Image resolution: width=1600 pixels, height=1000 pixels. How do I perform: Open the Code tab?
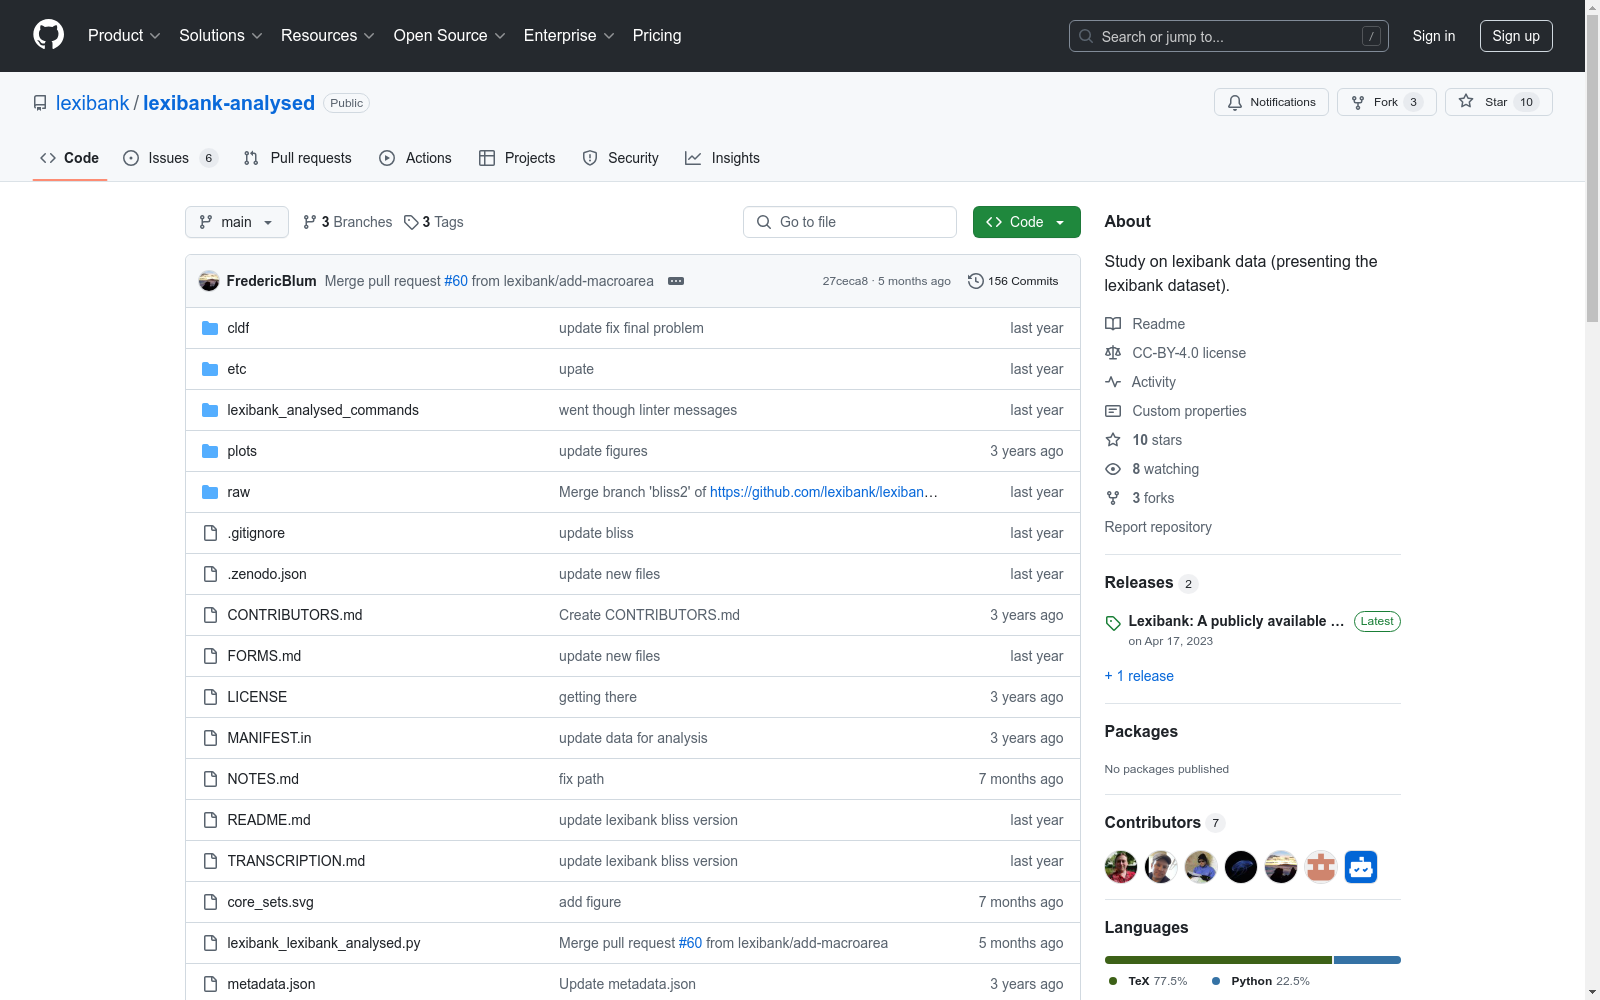coord(70,158)
